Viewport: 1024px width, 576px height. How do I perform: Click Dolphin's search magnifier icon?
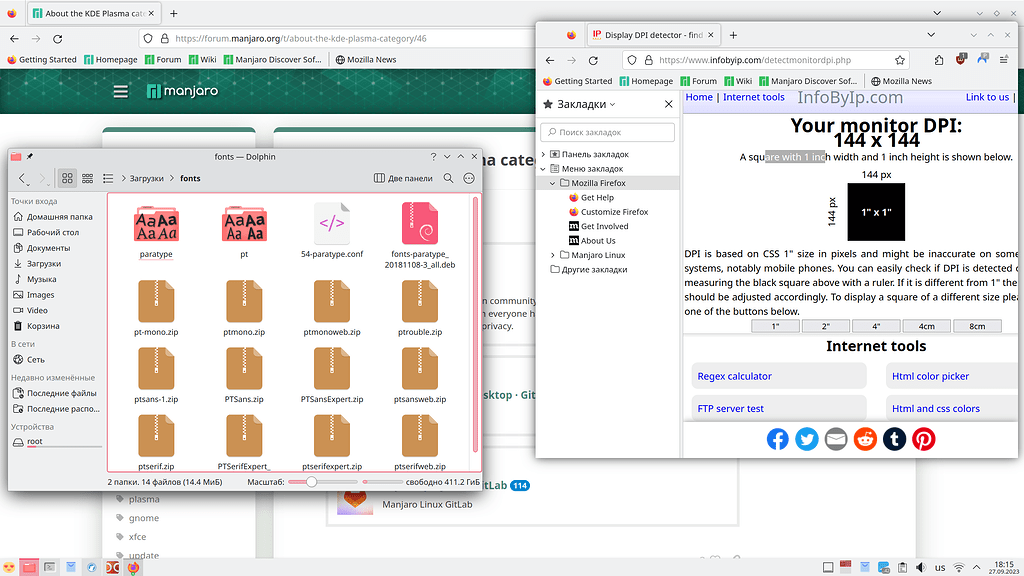(x=448, y=178)
